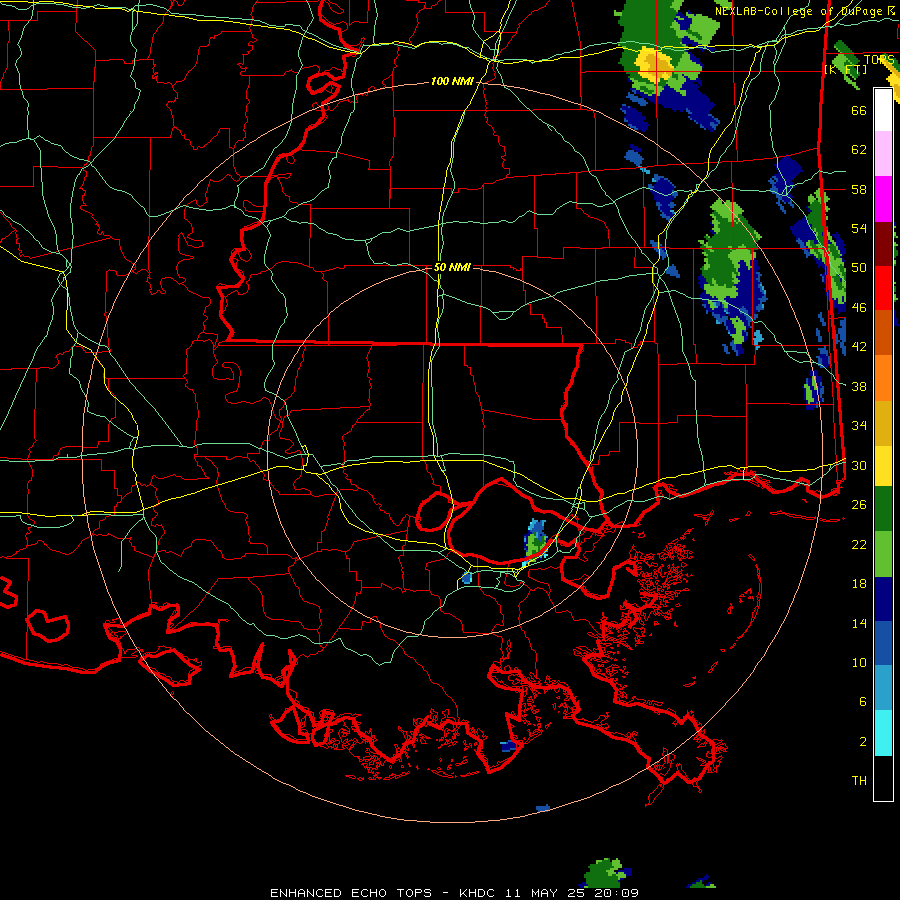Screen dimensions: 900x900
Task: Click the legend value '2'
Action: pos(862,742)
